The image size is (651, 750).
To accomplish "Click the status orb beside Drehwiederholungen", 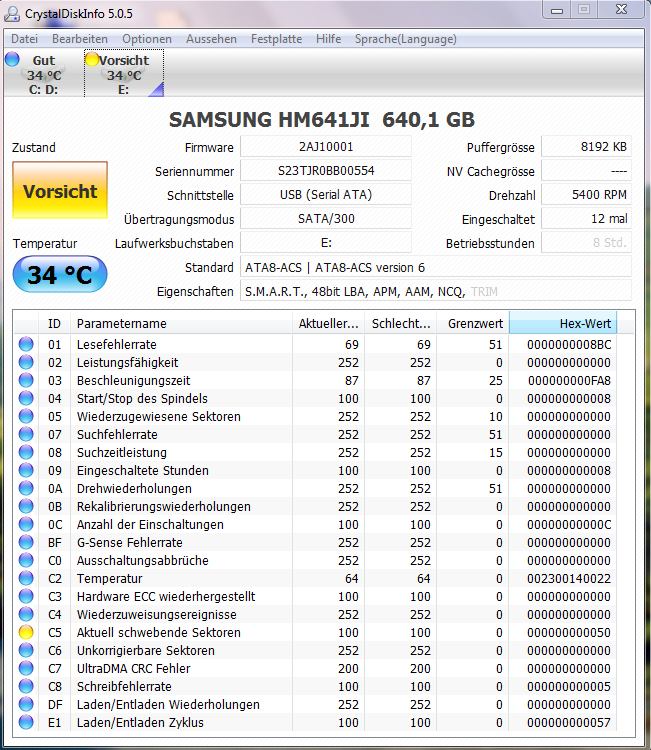I will click(26, 488).
